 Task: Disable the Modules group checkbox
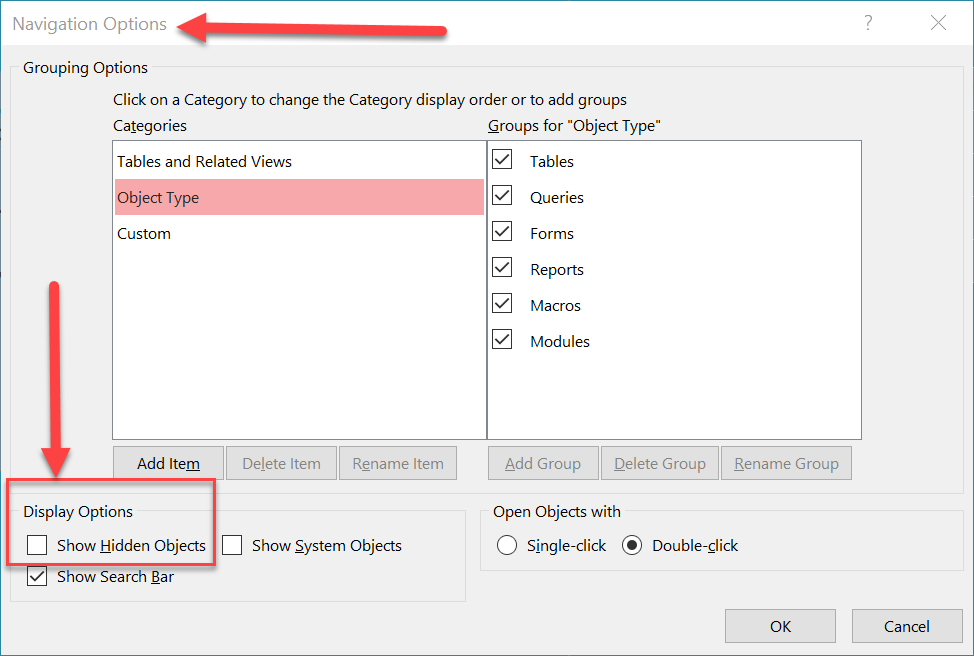503,340
